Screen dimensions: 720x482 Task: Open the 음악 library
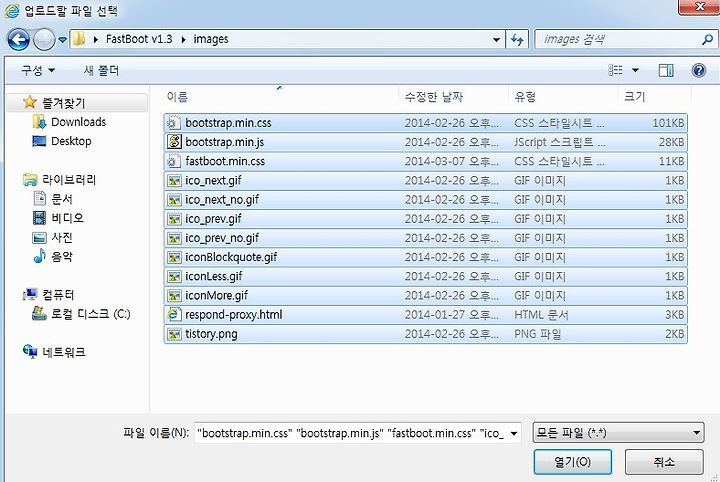pyautogui.click(x=62, y=256)
